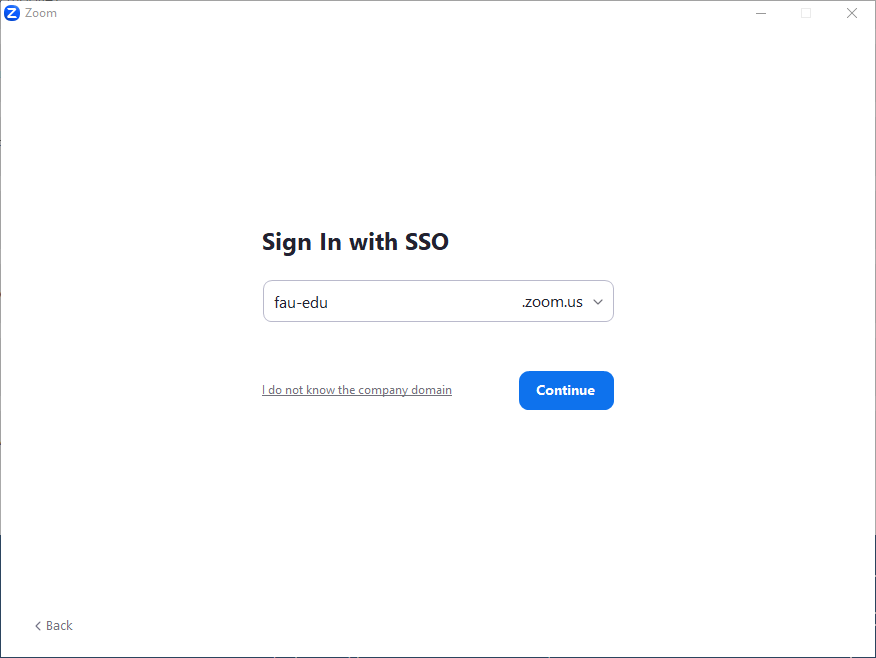Click the Back arrow chevron icon
Viewport: 876px width, 658px height.
click(38, 626)
